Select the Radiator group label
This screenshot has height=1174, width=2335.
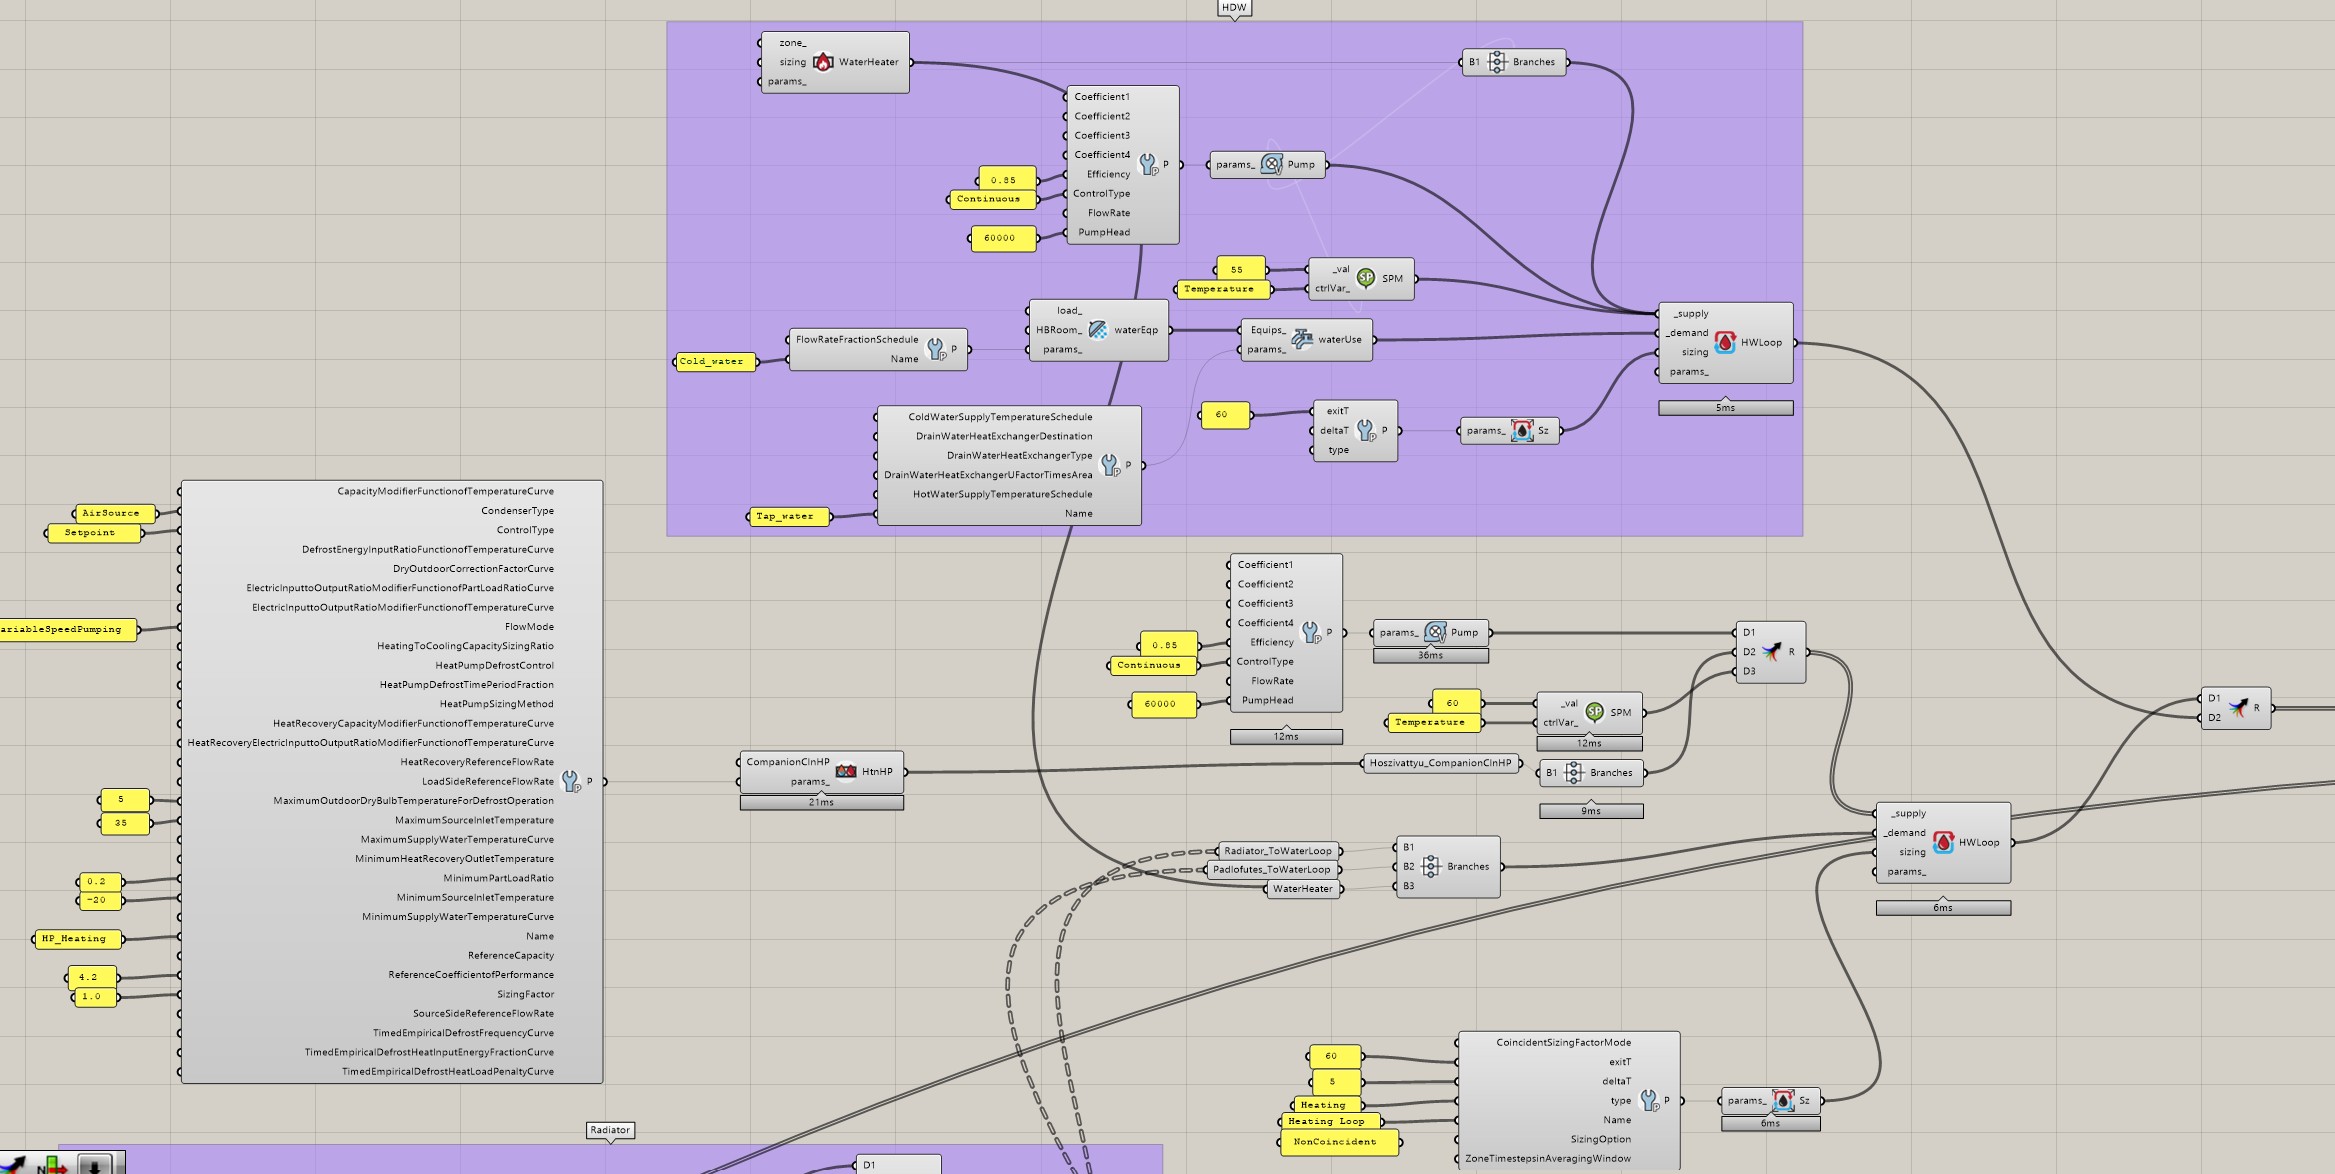(x=610, y=1130)
